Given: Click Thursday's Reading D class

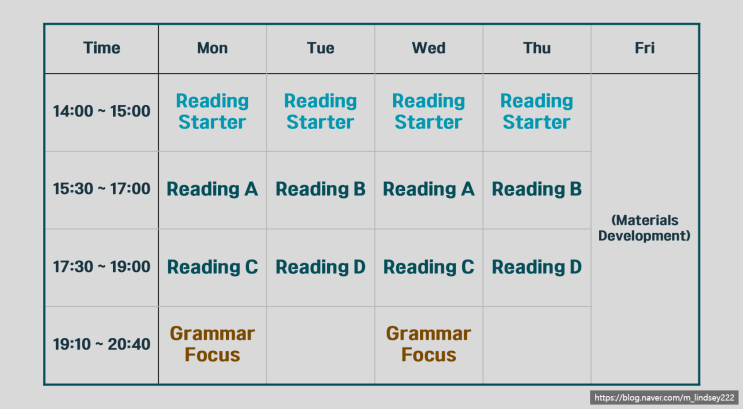Looking at the screenshot, I should pyautogui.click(x=536, y=267).
